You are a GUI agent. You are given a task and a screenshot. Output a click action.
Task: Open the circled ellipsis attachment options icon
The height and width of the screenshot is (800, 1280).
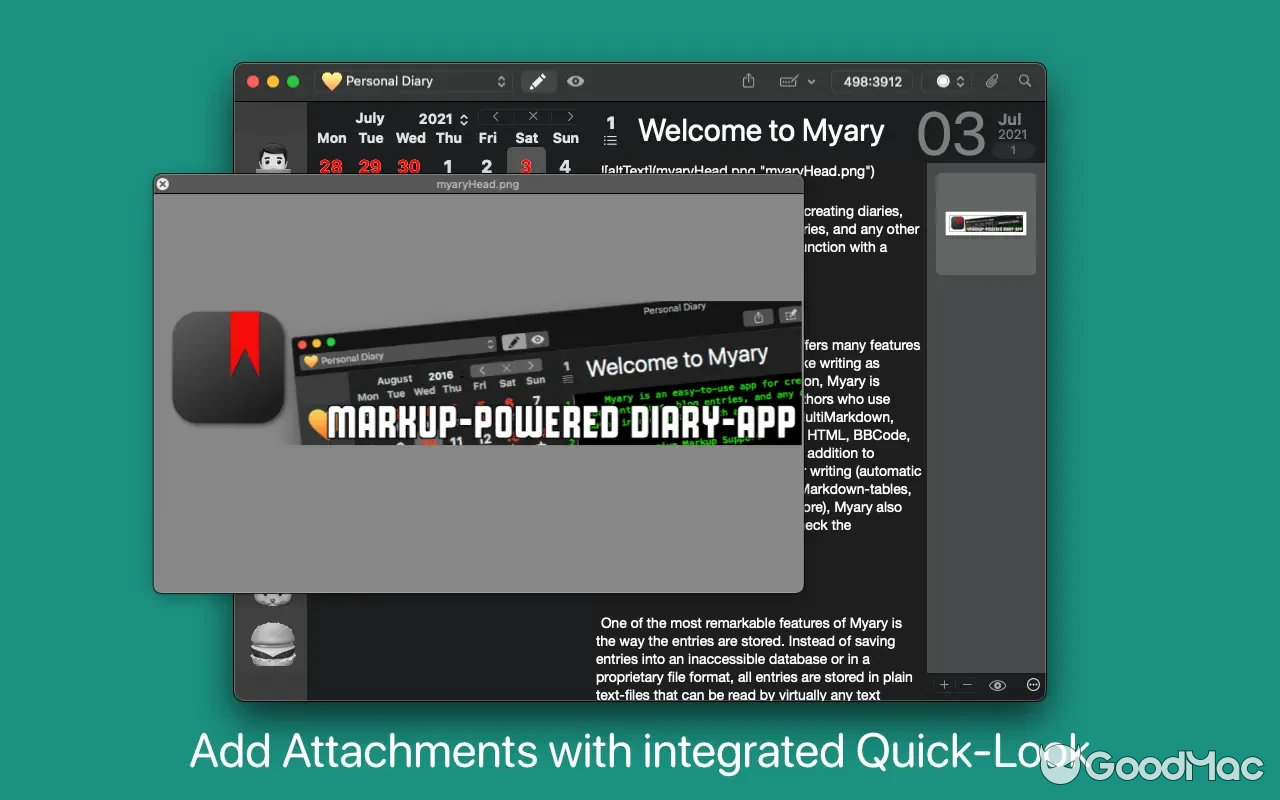[1032, 685]
